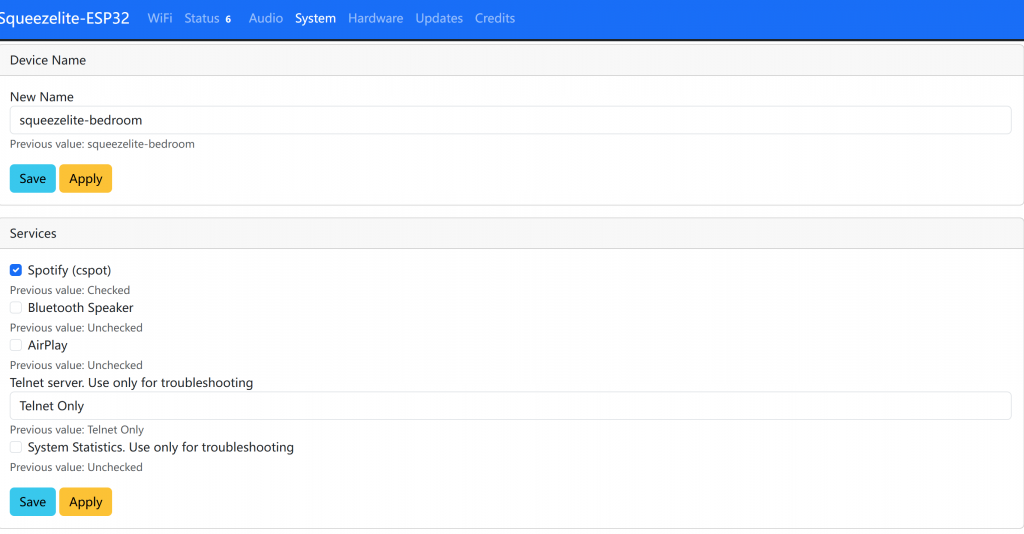1024x534 pixels.
Task: Open the Squeezelite-ESP32 brand home link
Action: click(64, 18)
